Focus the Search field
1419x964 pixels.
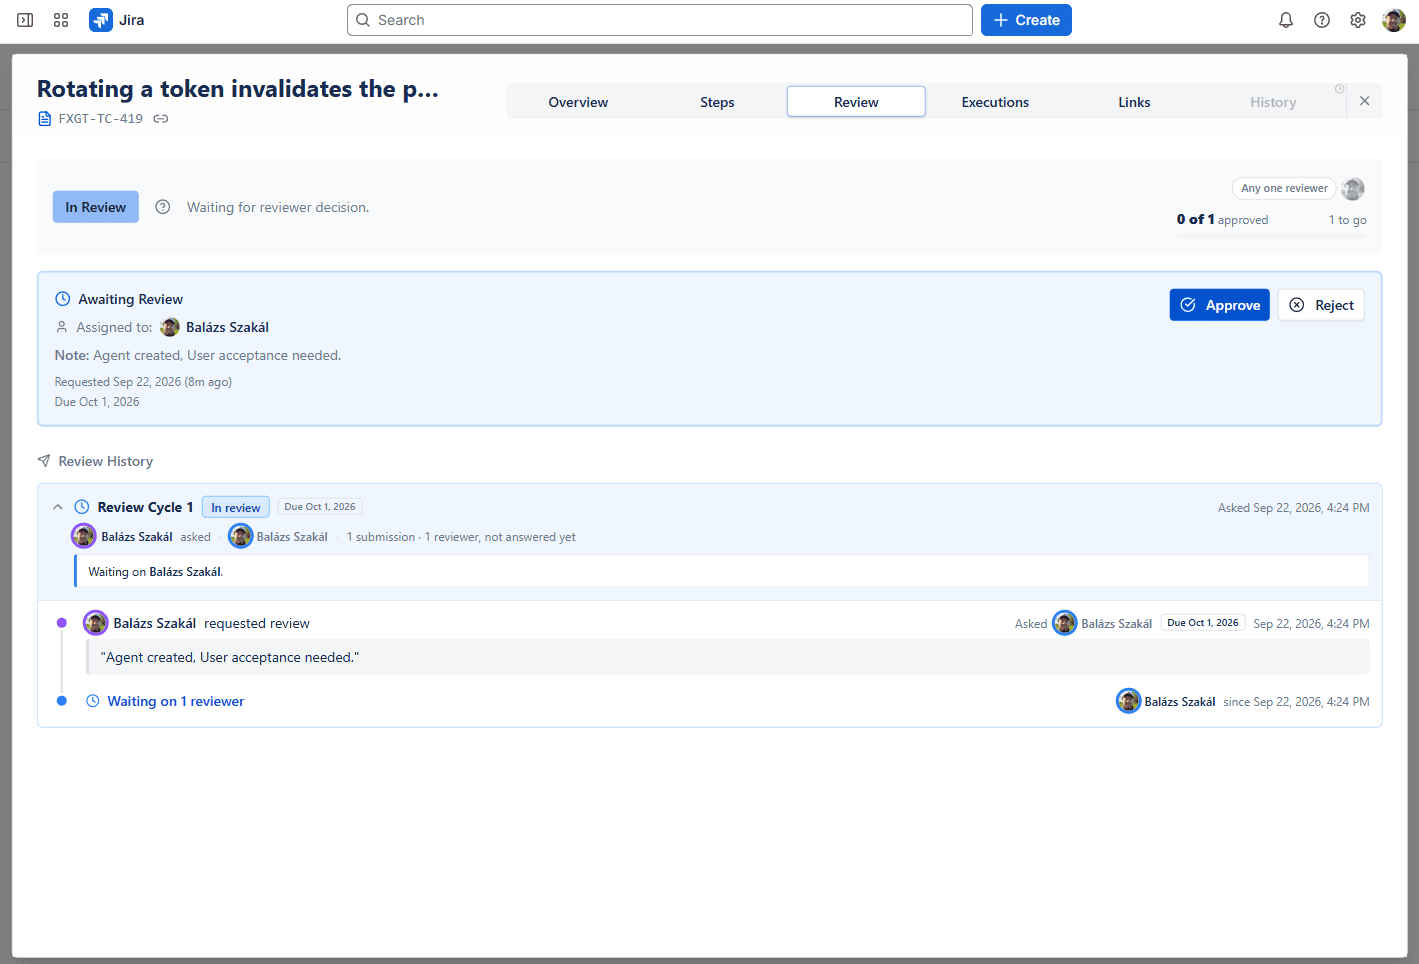click(x=660, y=20)
